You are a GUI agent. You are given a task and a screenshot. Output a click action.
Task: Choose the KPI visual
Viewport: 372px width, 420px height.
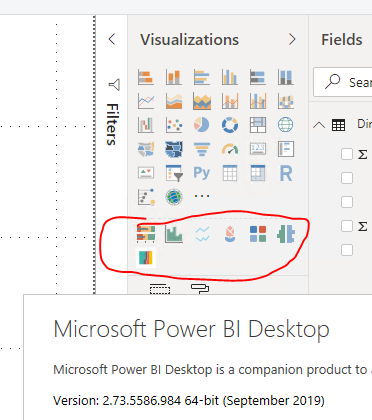[146, 173]
